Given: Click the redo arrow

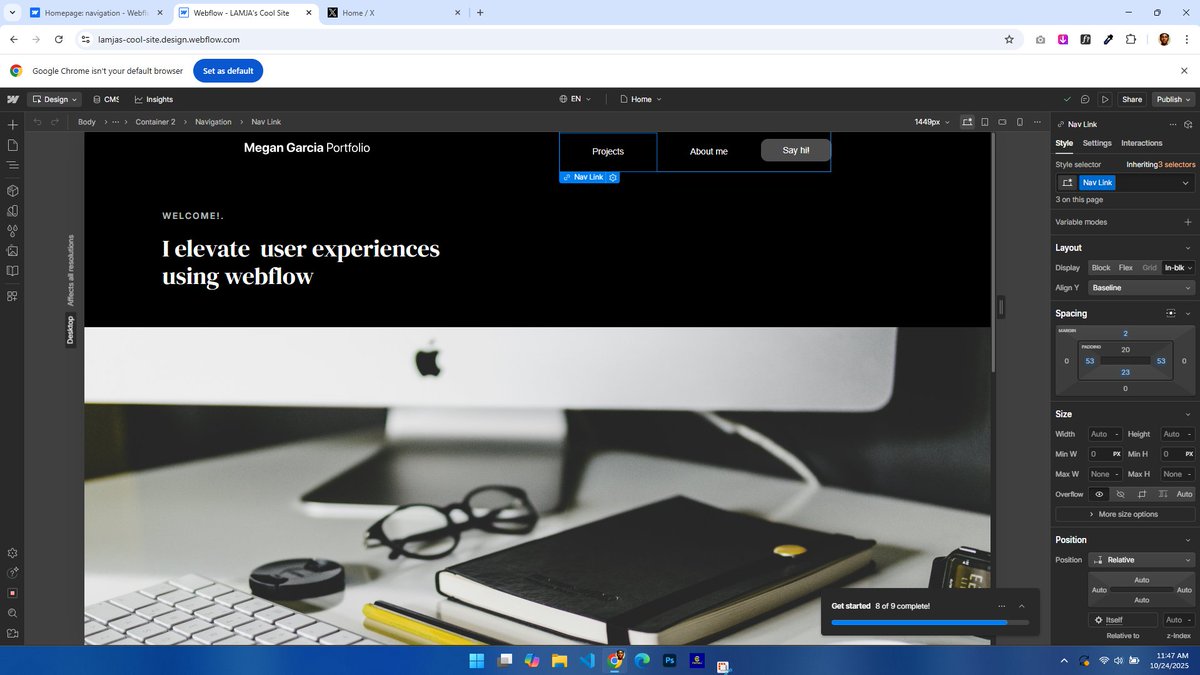Looking at the screenshot, I should [x=56, y=122].
